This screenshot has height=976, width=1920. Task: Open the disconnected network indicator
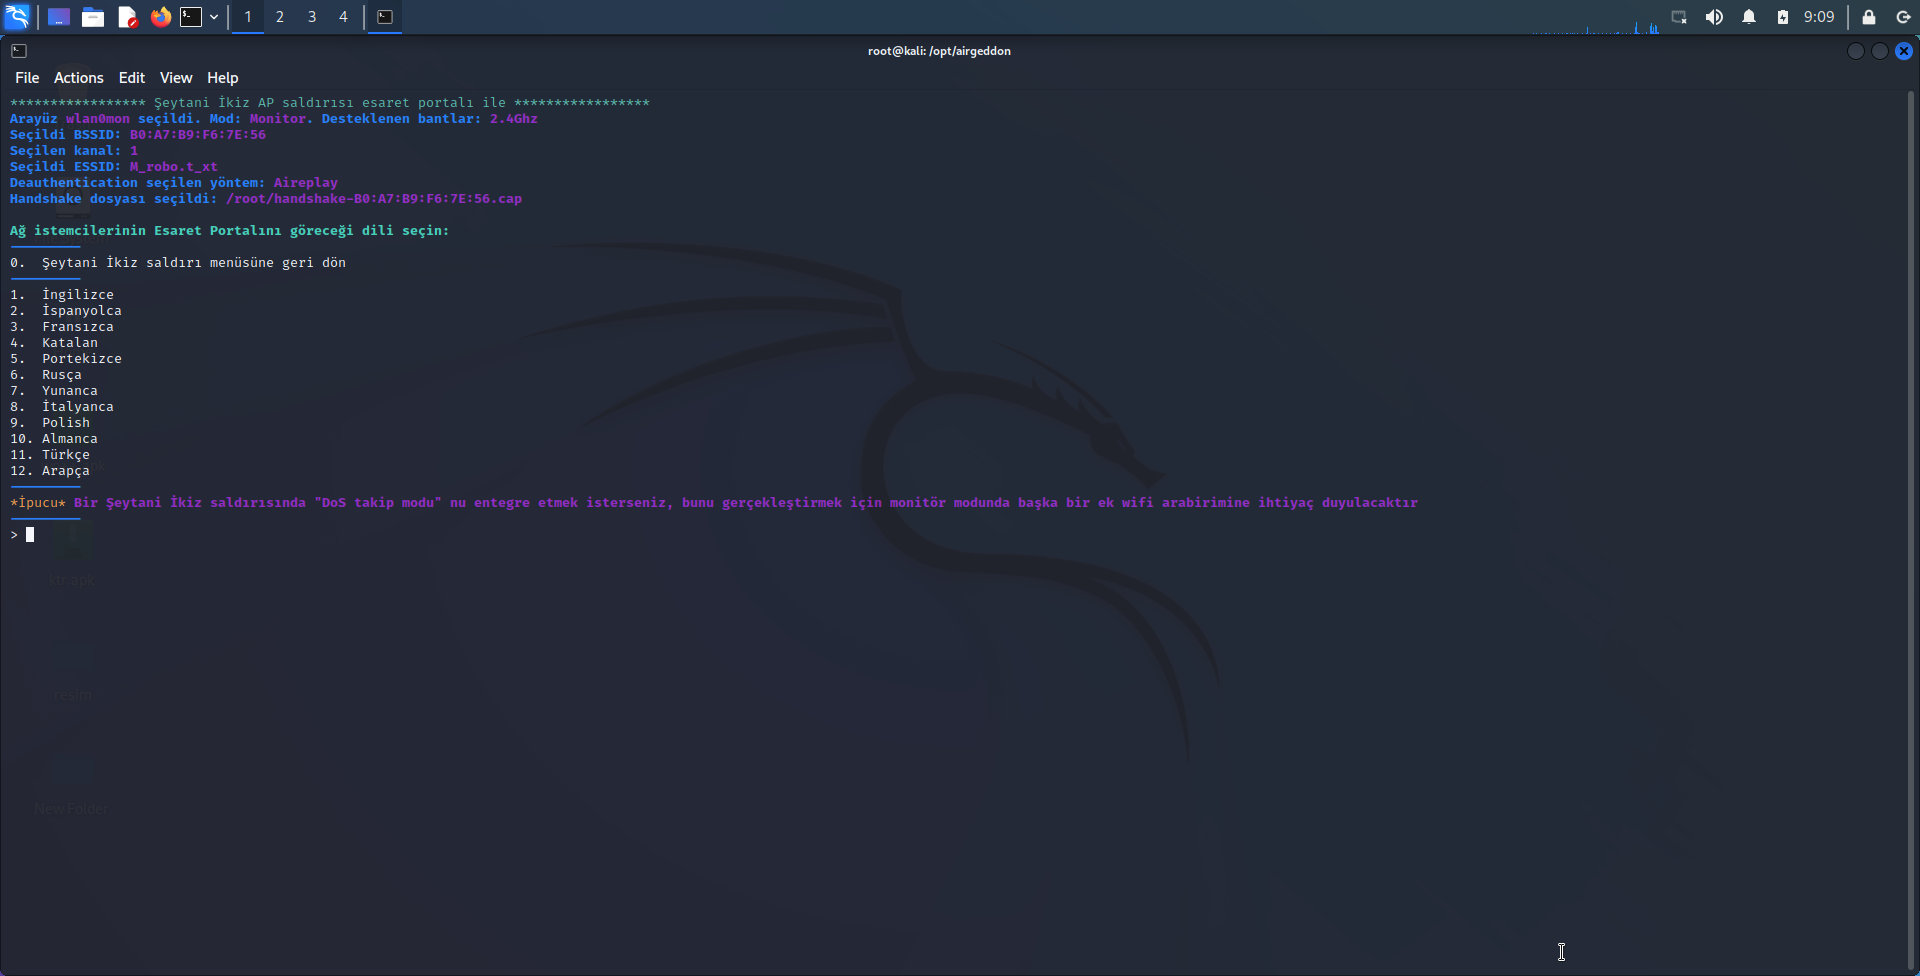point(1680,17)
